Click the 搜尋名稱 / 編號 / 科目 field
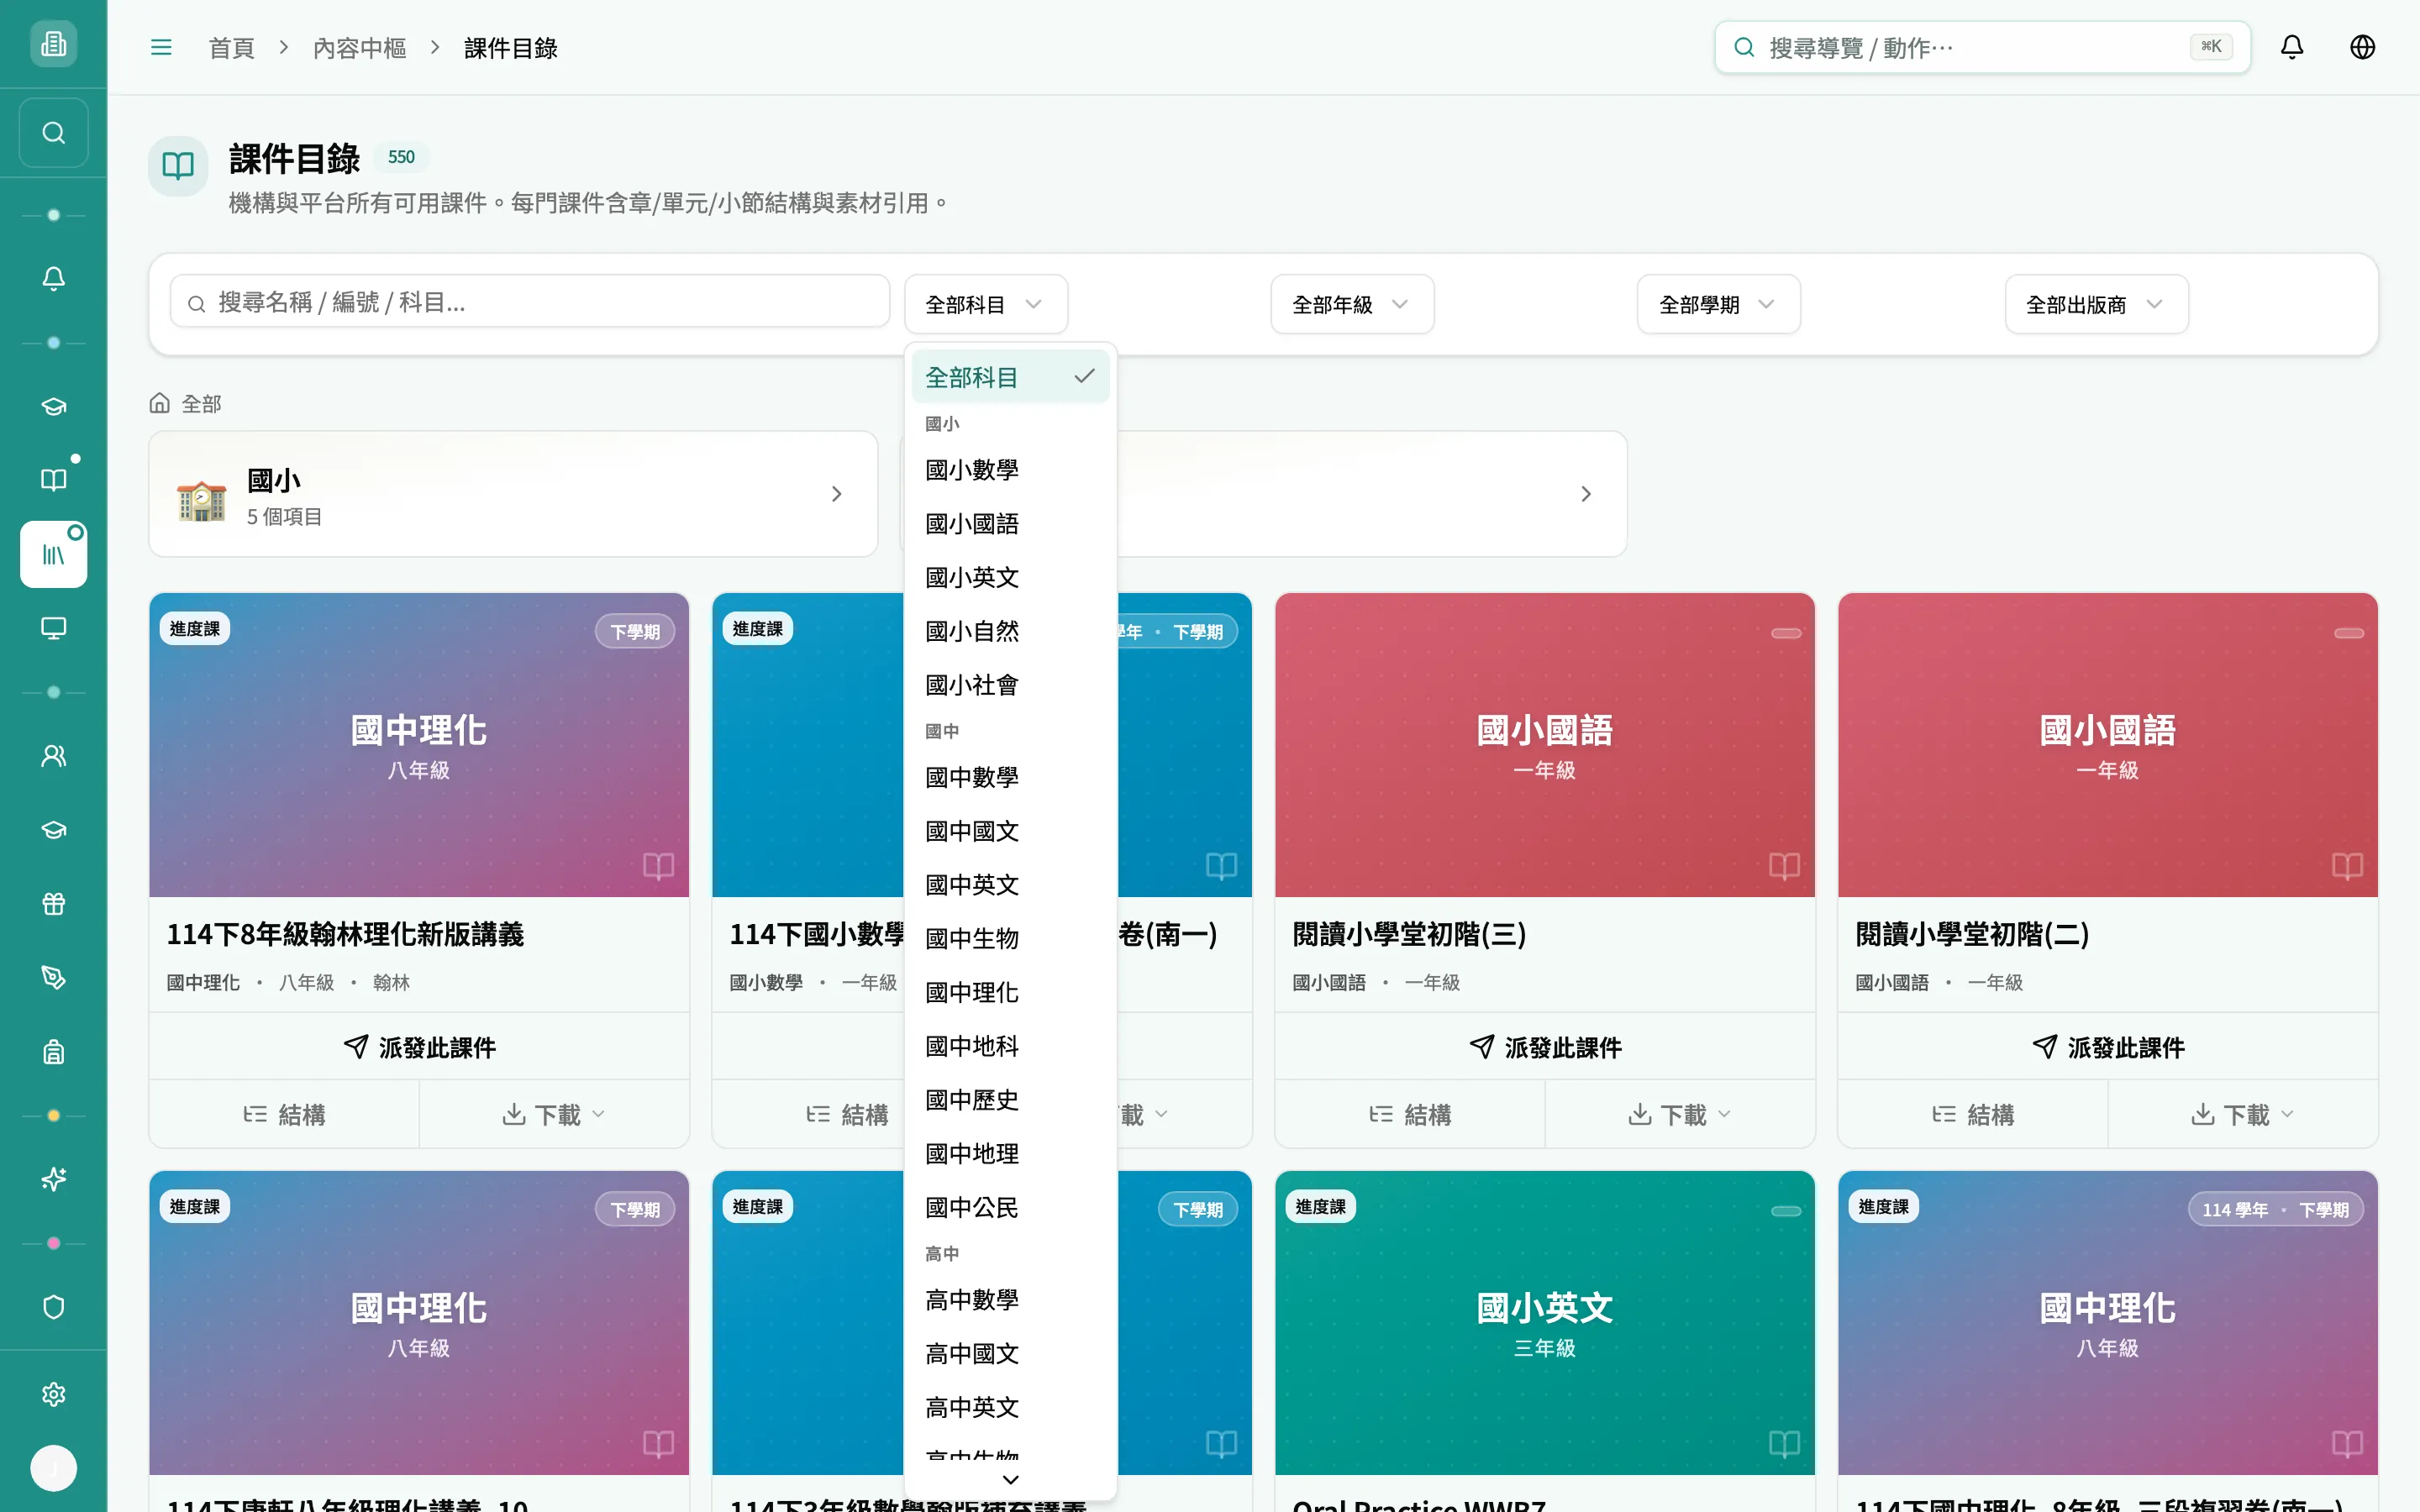This screenshot has height=1512, width=2420. 530,302
